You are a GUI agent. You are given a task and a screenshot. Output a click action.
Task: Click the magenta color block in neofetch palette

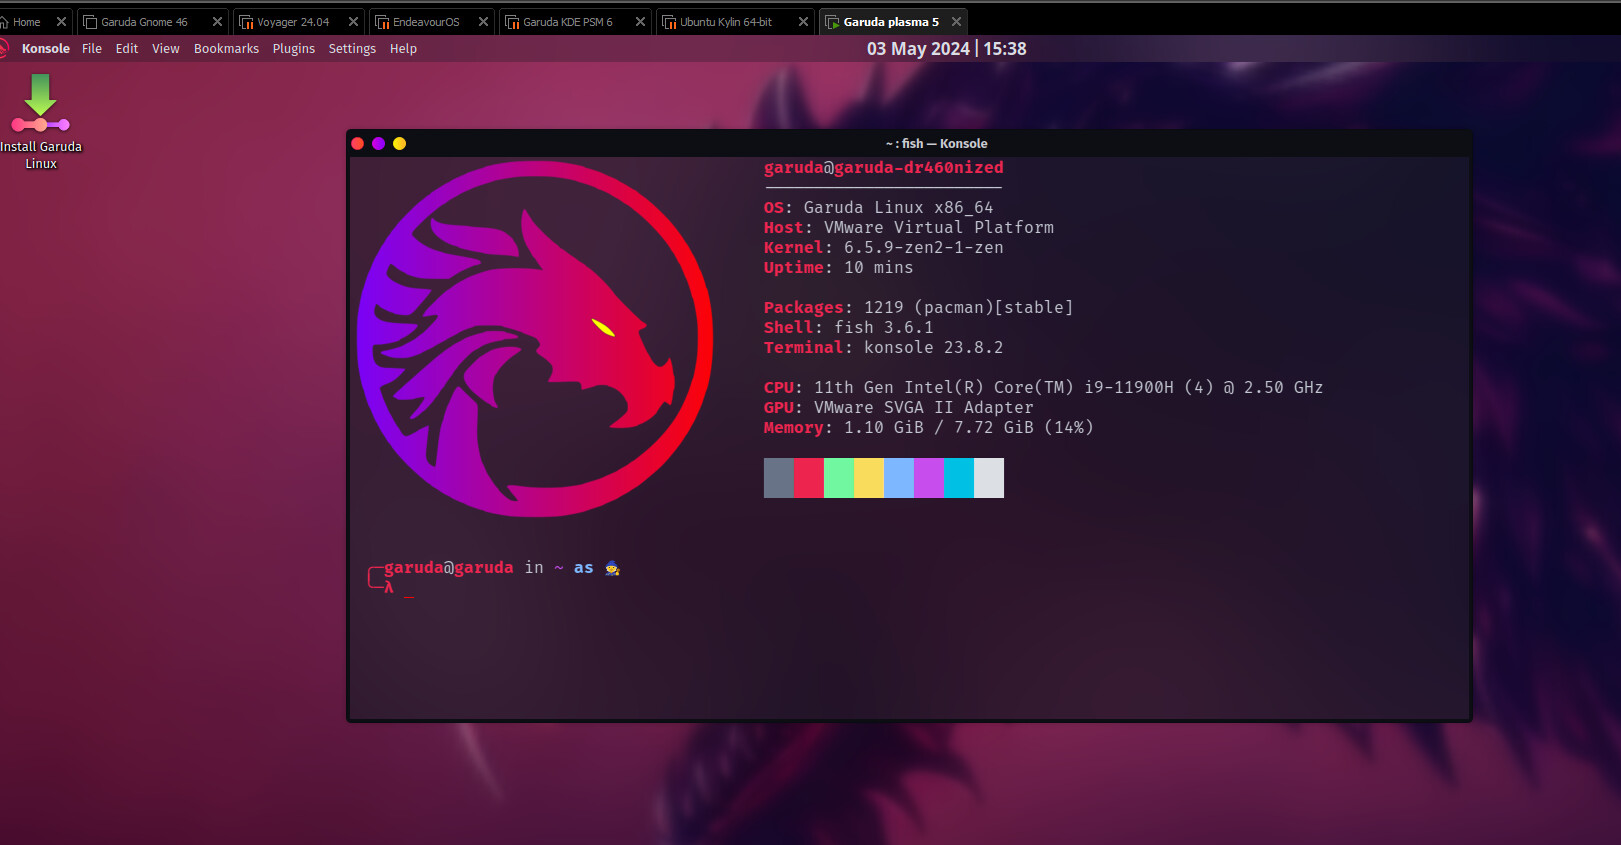tap(929, 478)
